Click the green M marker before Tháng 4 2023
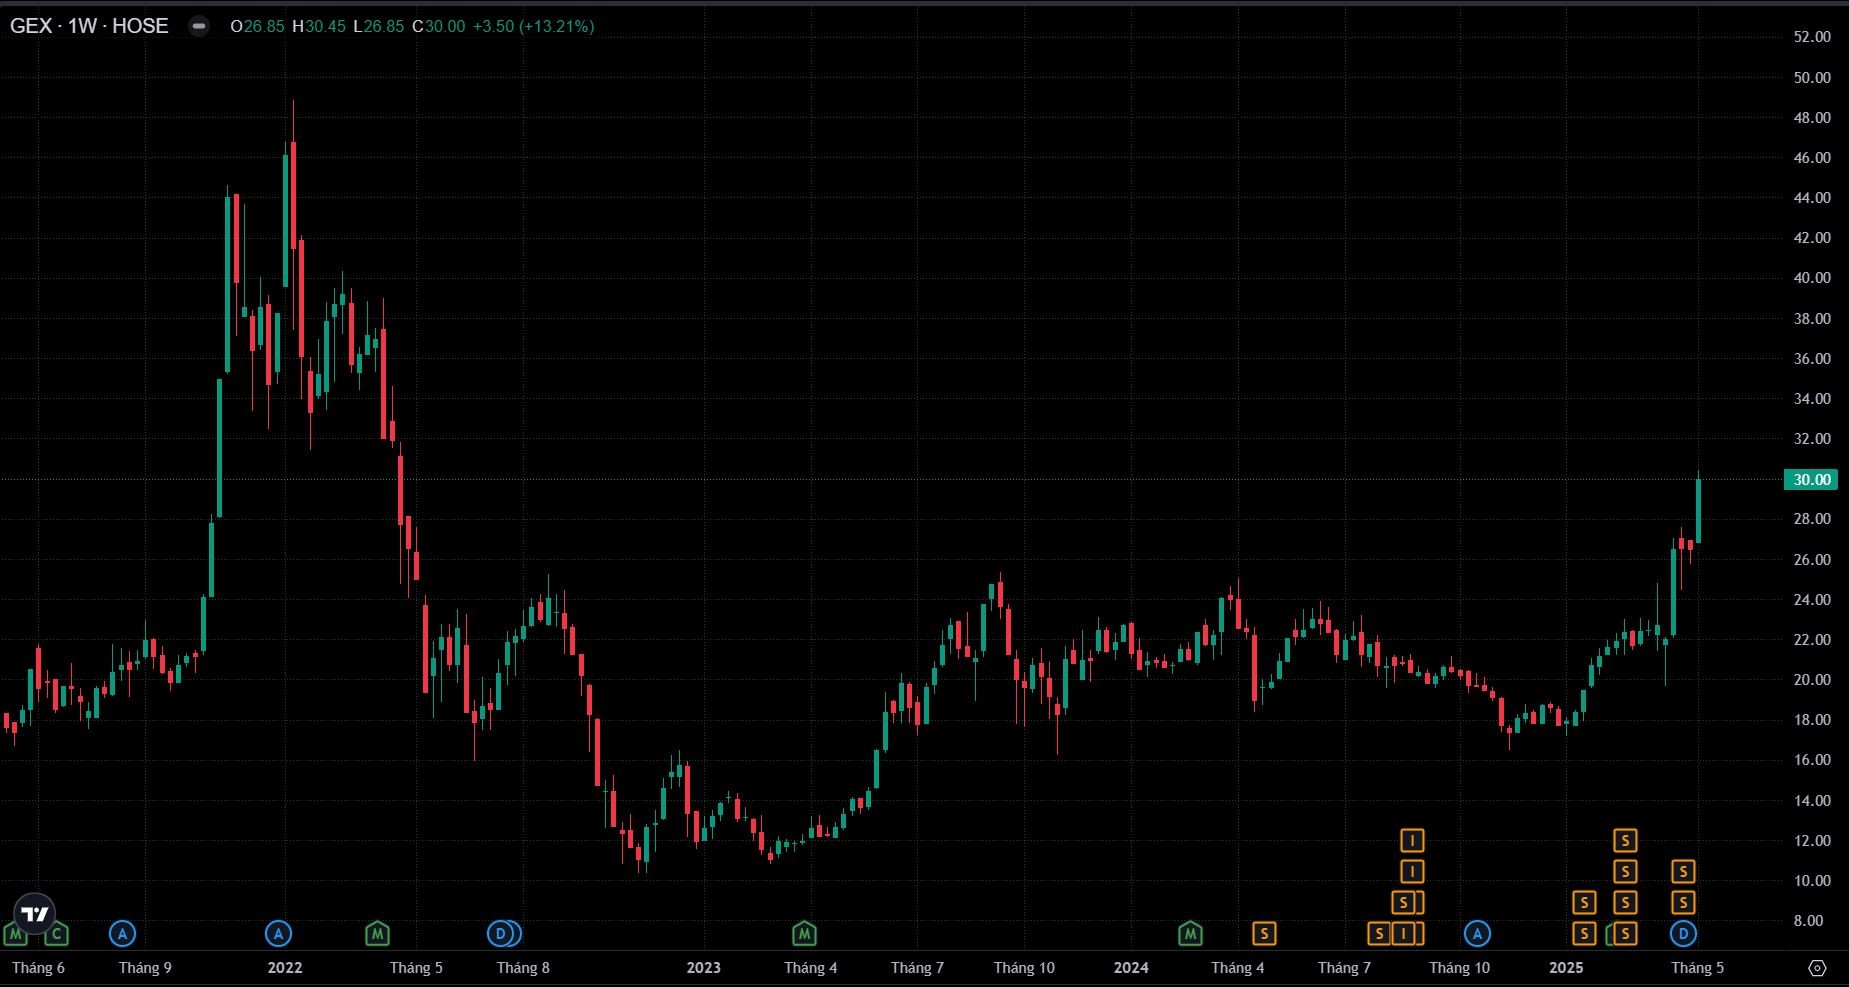 pyautogui.click(x=804, y=934)
